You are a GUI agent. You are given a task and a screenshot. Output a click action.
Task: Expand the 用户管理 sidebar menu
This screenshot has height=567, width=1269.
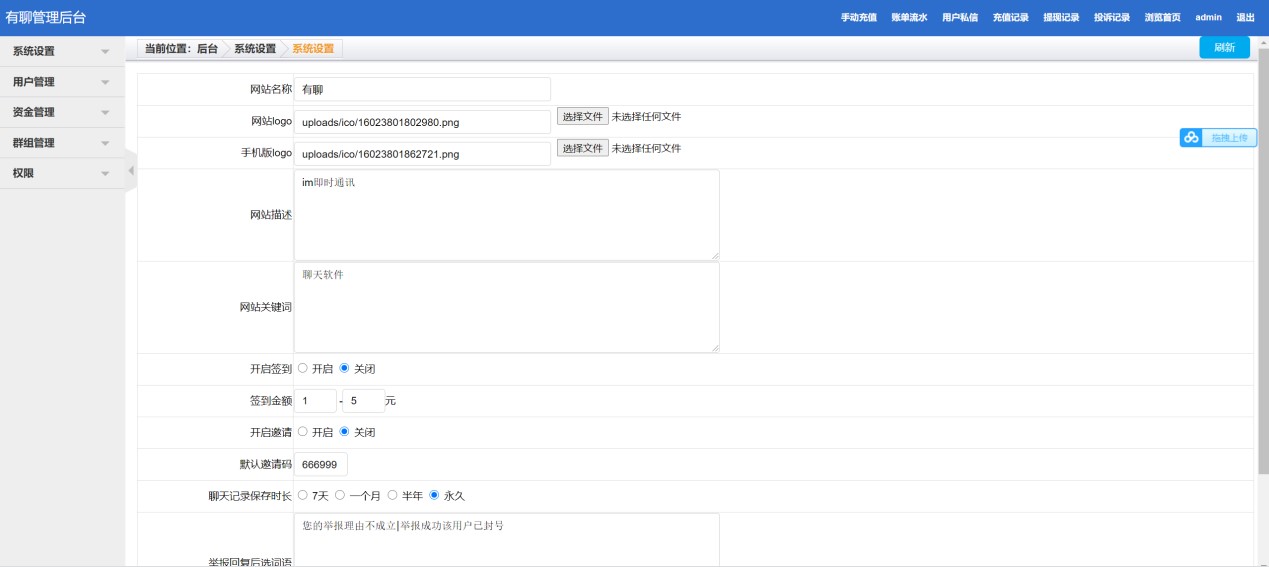[62, 82]
